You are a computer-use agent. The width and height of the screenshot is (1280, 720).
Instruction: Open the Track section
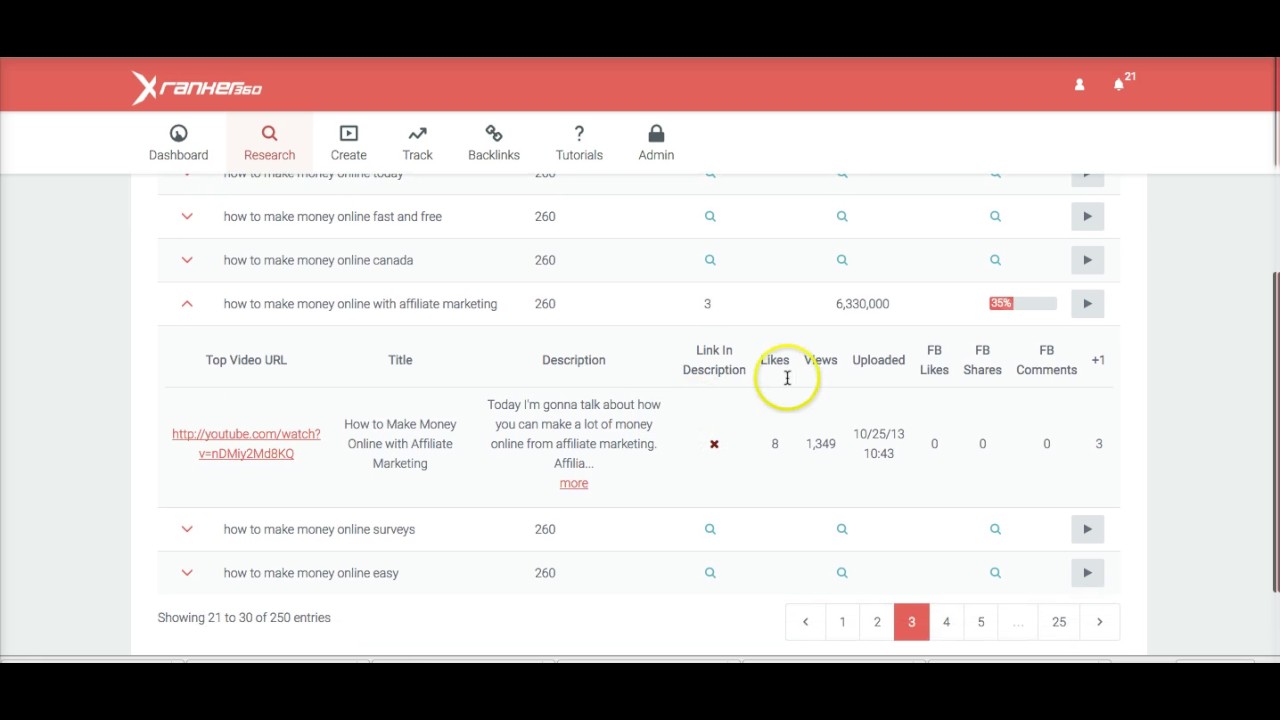(417, 143)
